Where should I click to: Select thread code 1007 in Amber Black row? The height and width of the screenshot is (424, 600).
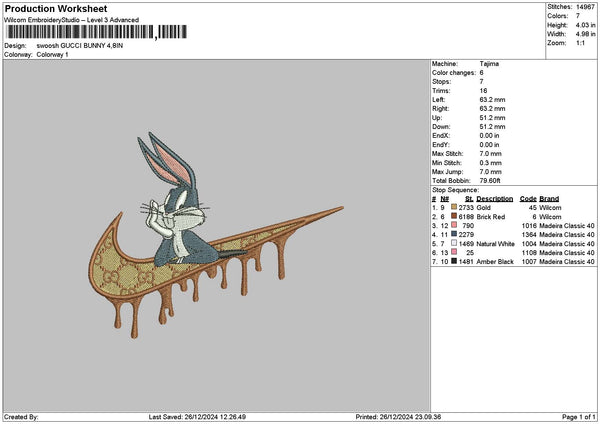529,262
